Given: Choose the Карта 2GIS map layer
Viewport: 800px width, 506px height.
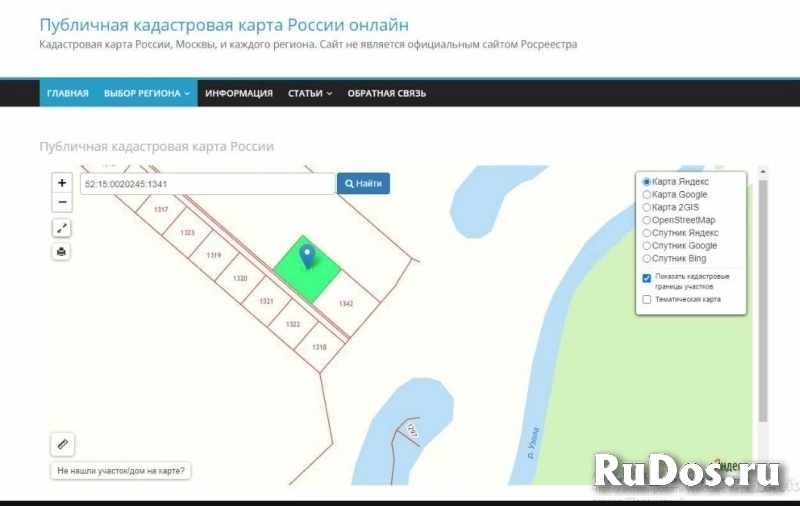Looking at the screenshot, I should pos(647,207).
